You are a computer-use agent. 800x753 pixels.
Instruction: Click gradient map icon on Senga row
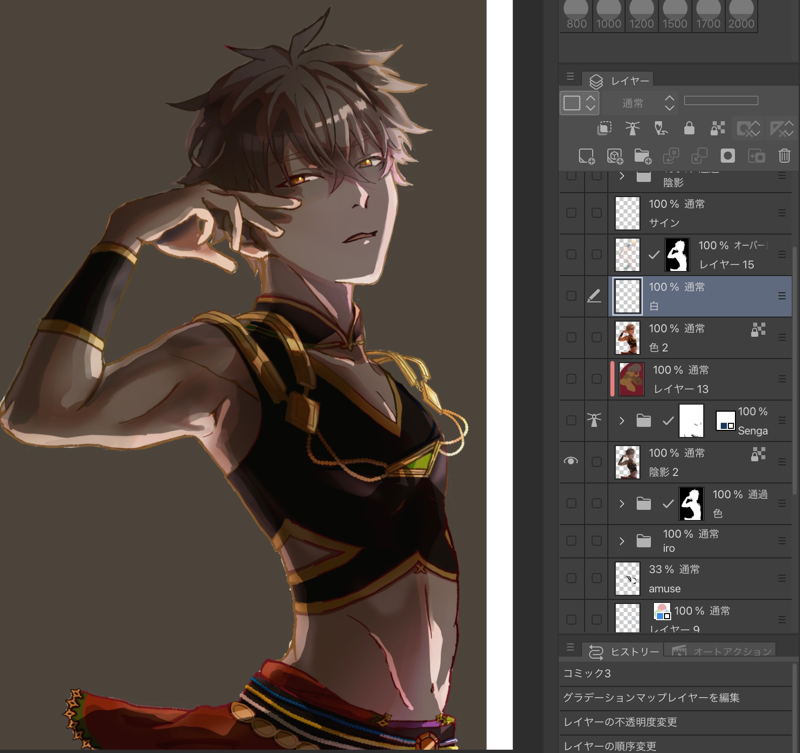(x=725, y=421)
